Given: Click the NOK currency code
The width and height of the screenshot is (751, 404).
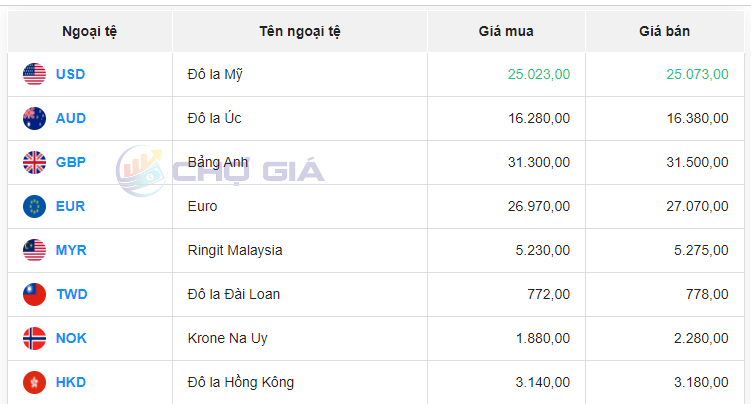Looking at the screenshot, I should [71, 338].
